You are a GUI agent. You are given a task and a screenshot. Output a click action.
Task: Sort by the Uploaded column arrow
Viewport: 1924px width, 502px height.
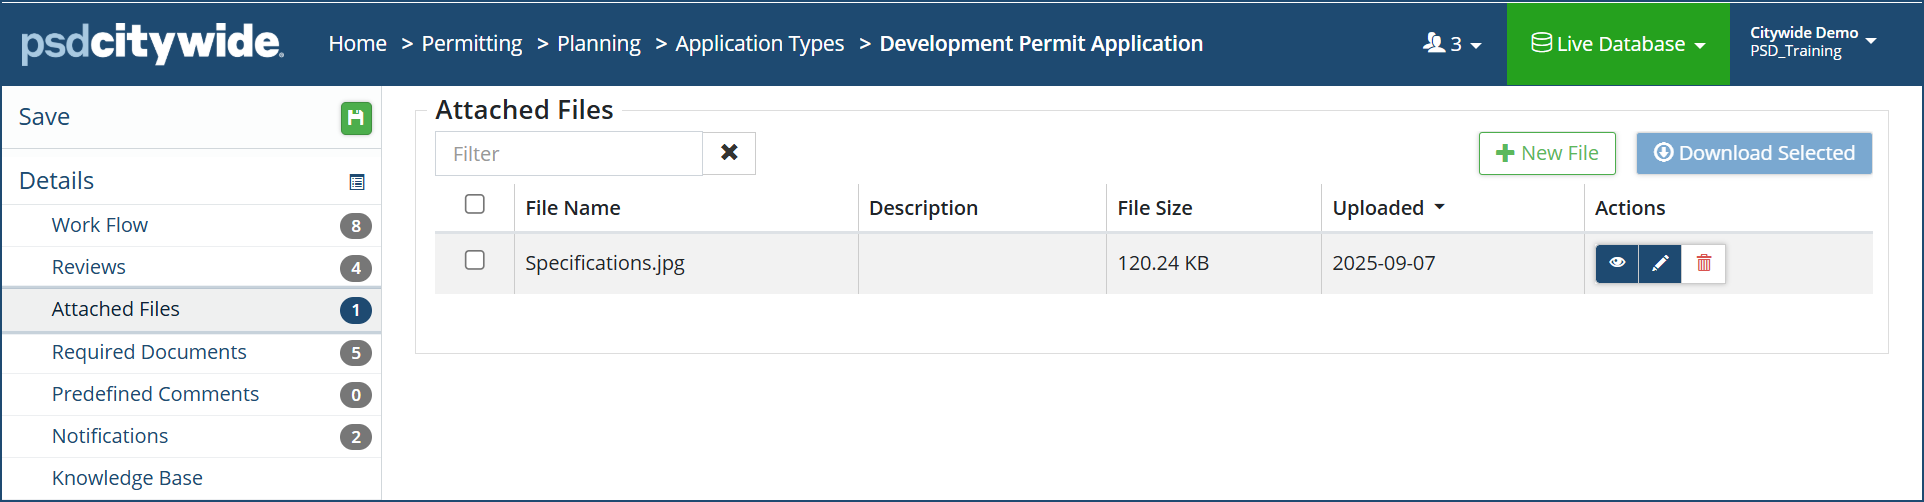coord(1440,207)
